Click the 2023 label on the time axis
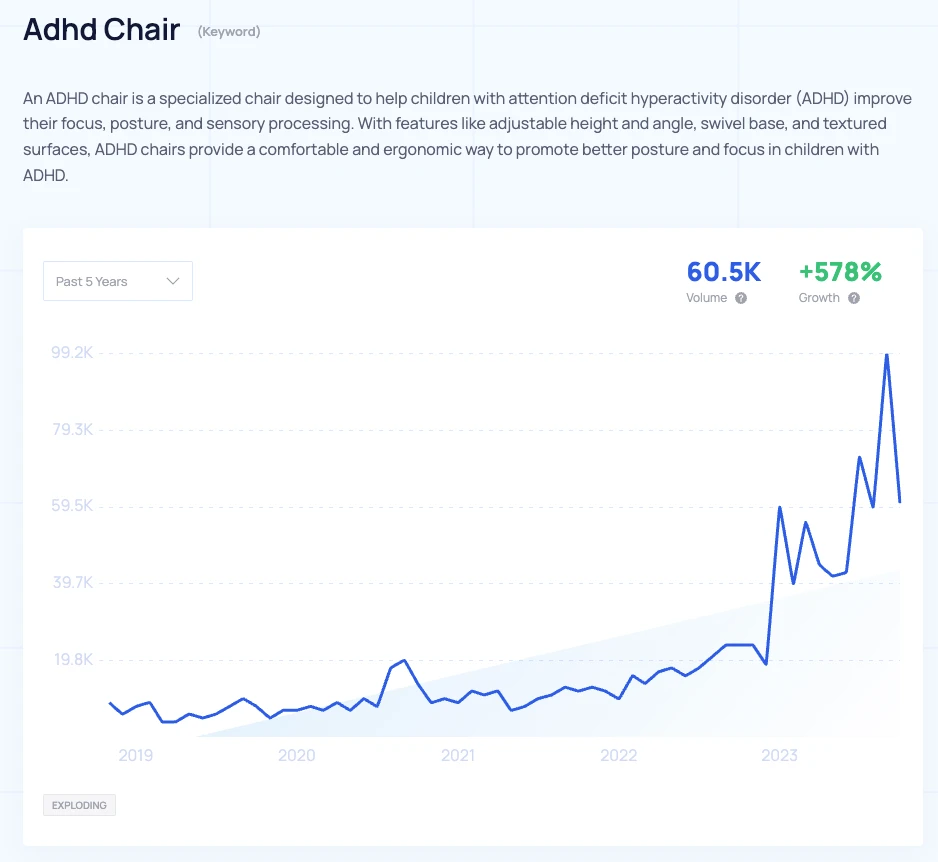Screen dimensions: 938x862 coord(780,755)
